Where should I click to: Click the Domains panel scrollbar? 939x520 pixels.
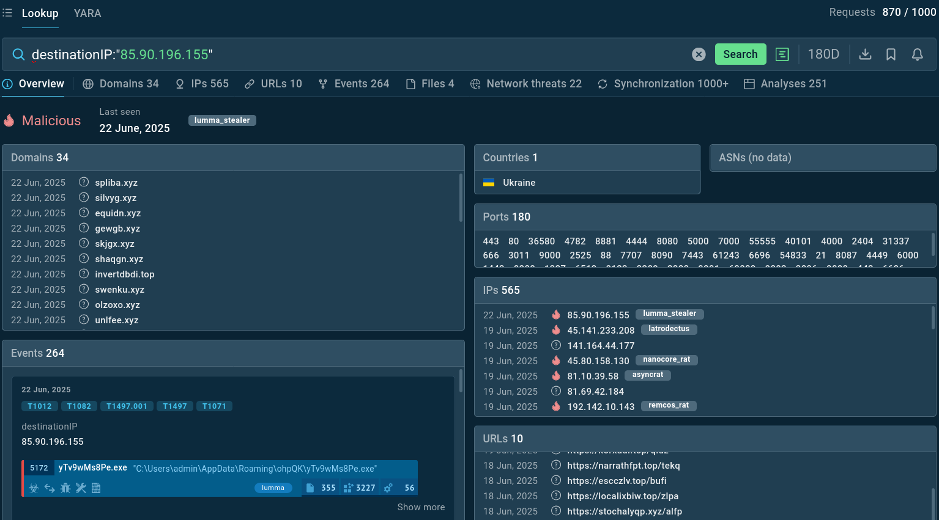pos(461,198)
